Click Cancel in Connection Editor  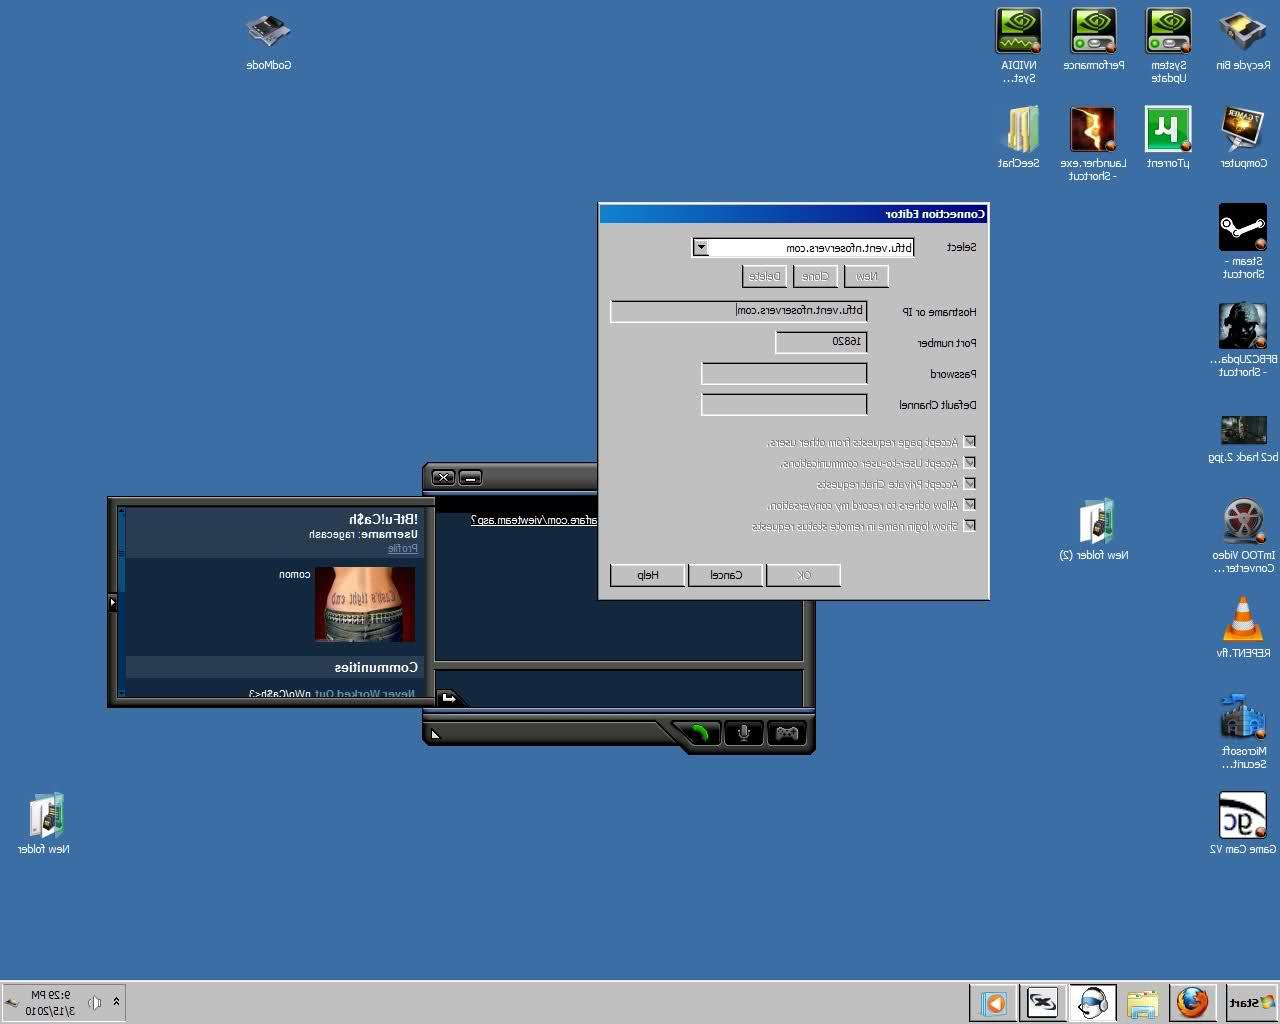click(x=726, y=575)
